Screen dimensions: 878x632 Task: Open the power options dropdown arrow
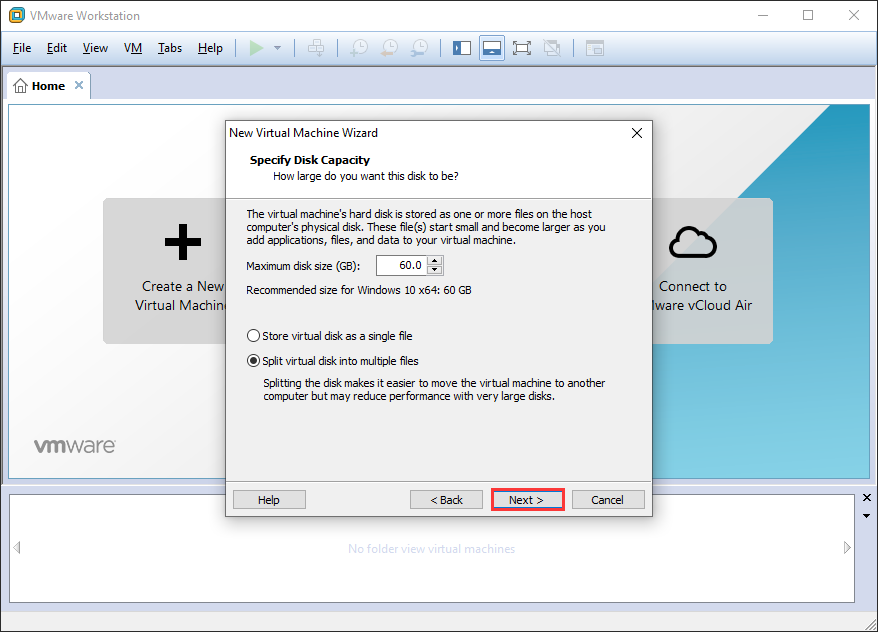click(x=277, y=48)
